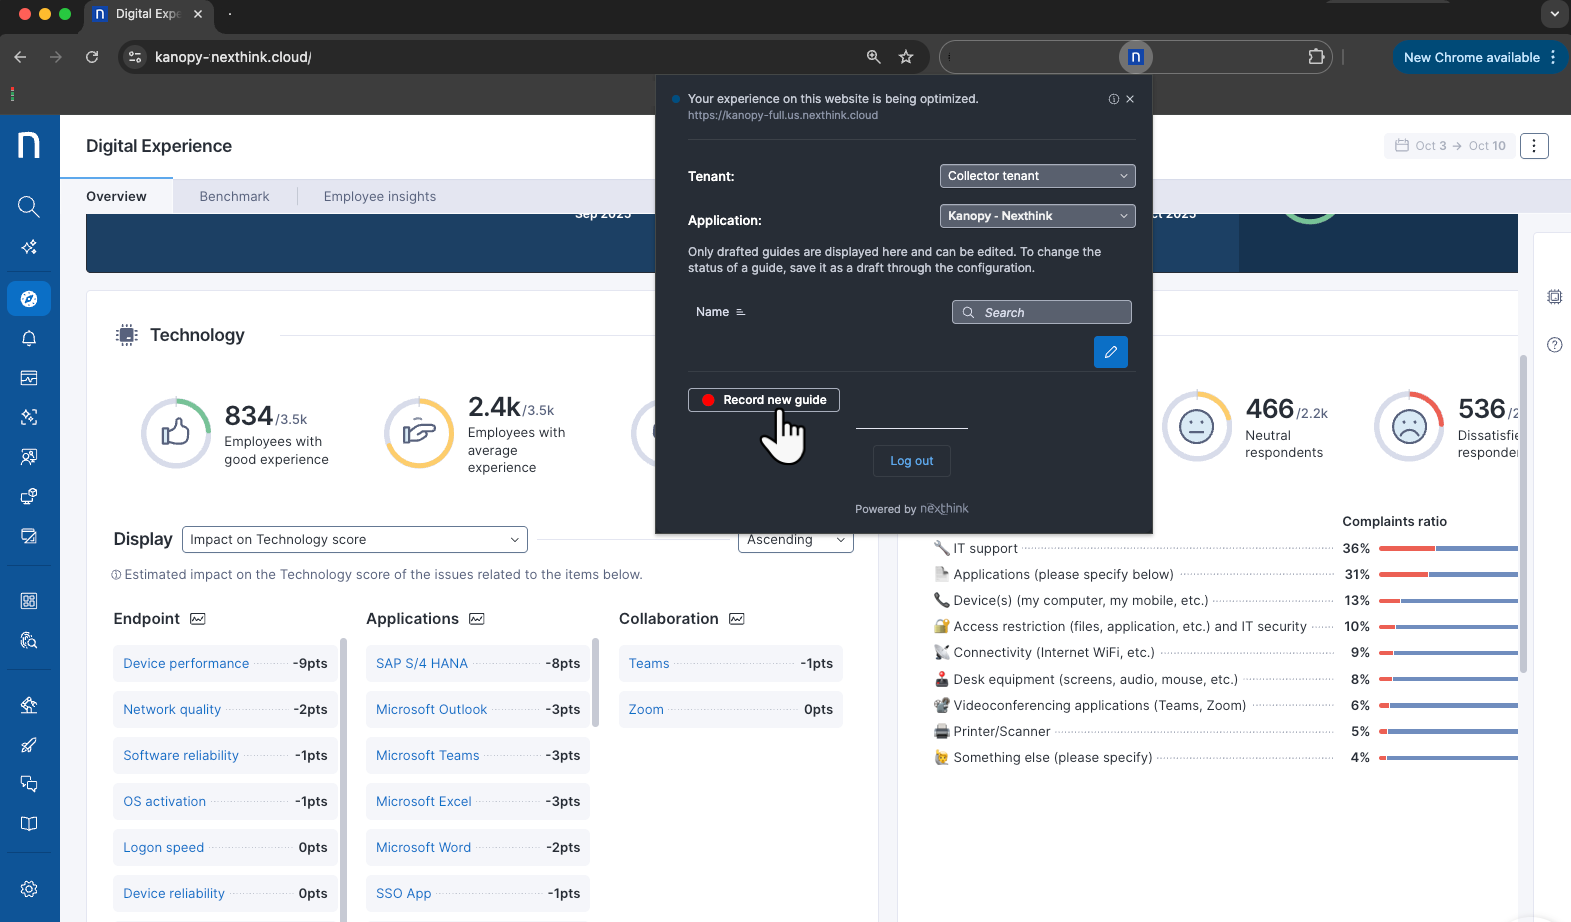This screenshot has height=922, width=1571.
Task: Click the blue pencil edit button
Action: click(x=1110, y=352)
